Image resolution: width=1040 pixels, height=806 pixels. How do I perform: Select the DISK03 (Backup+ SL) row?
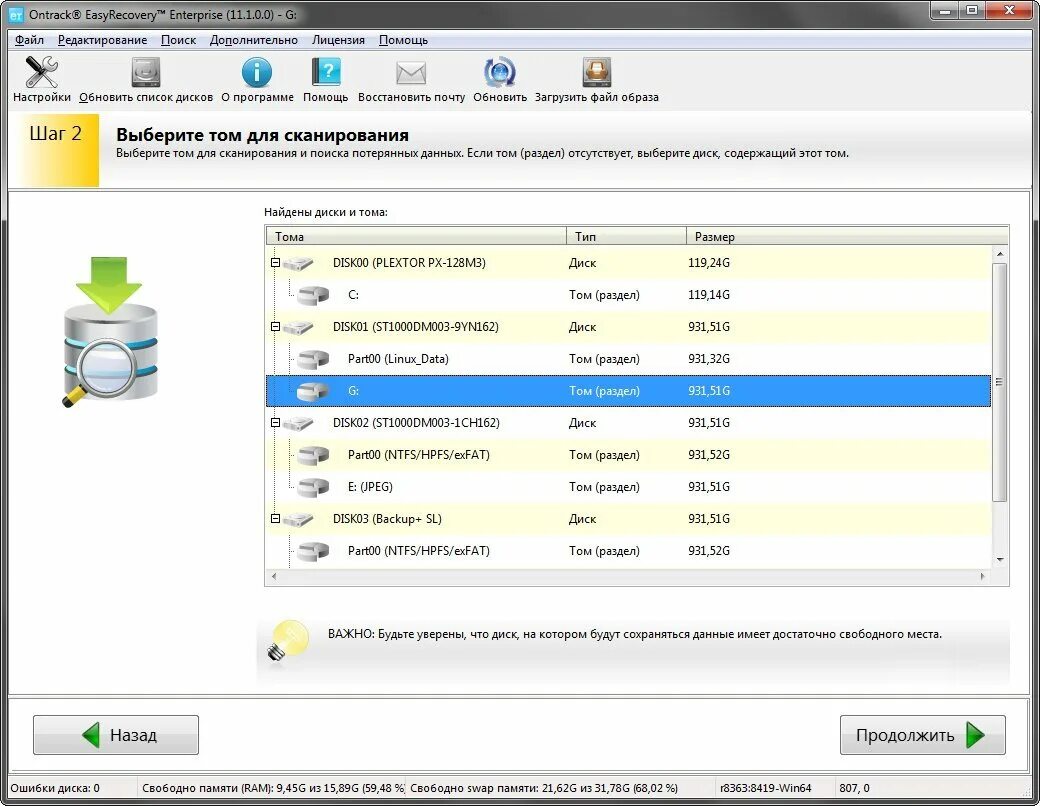628,519
